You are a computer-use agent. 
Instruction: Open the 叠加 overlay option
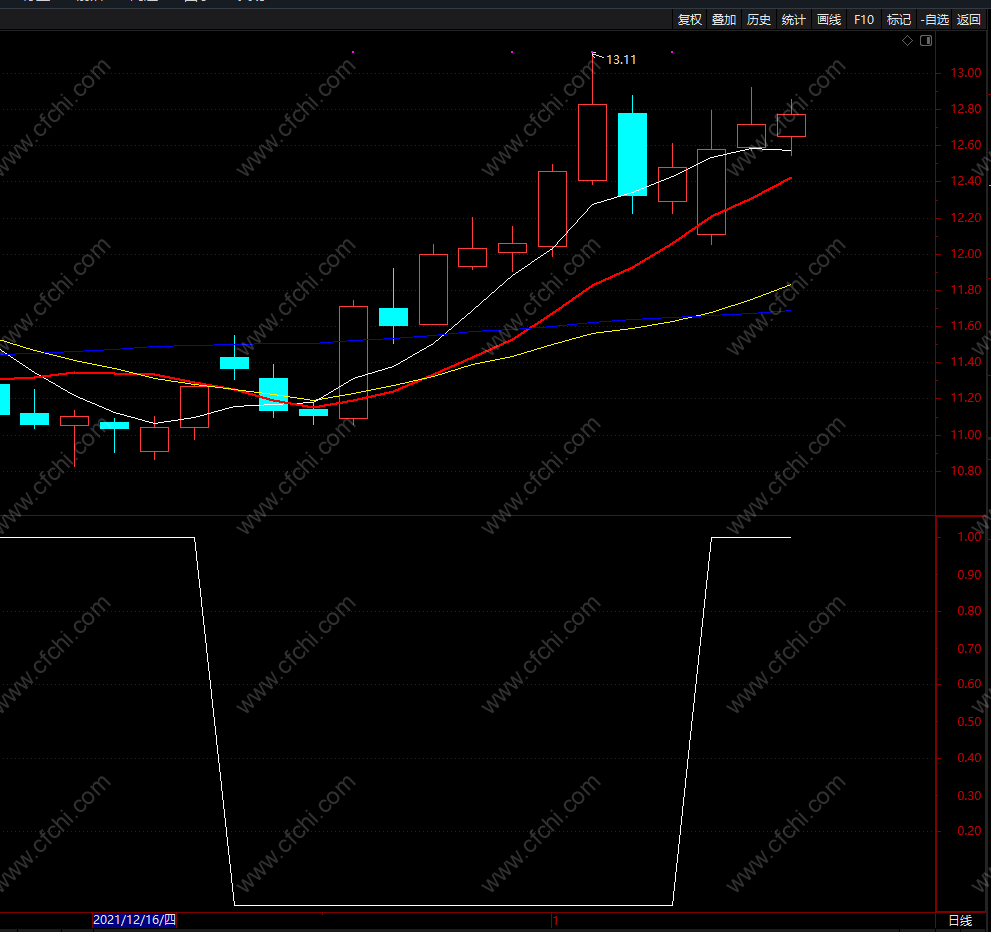[724, 20]
